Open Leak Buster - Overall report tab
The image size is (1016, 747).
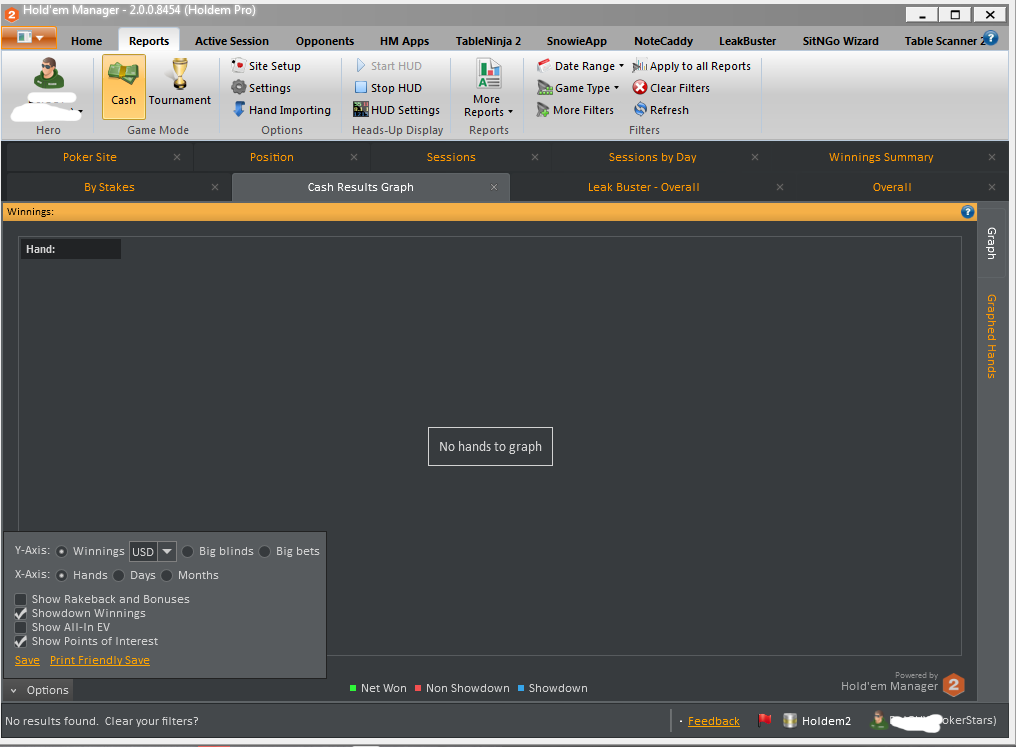point(643,187)
